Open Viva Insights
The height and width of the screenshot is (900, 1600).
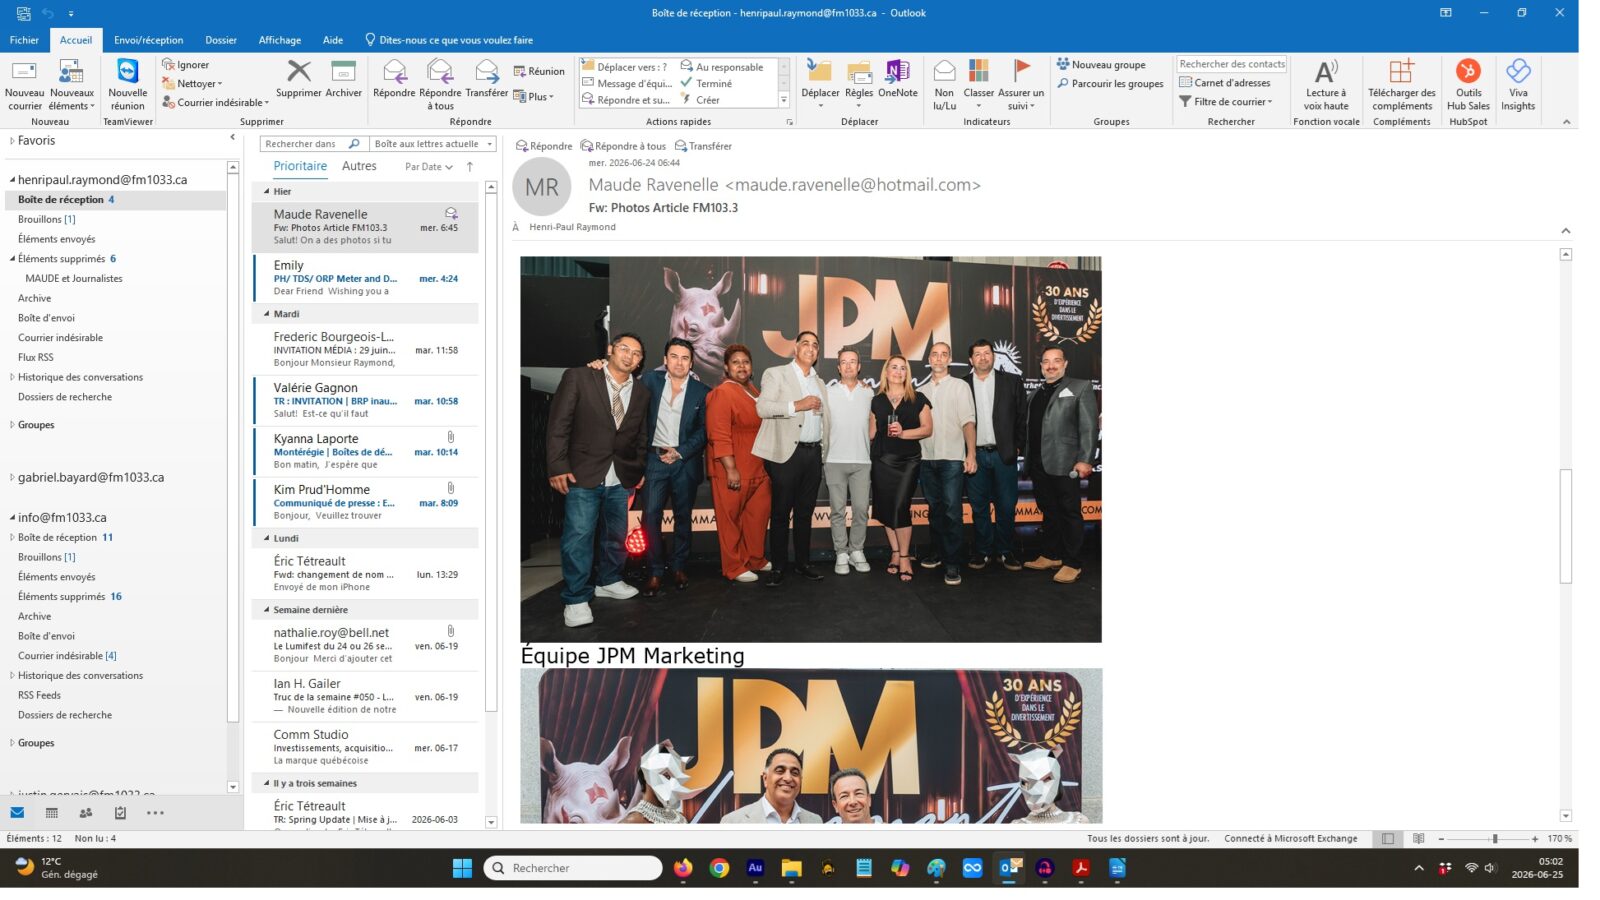pos(1518,84)
